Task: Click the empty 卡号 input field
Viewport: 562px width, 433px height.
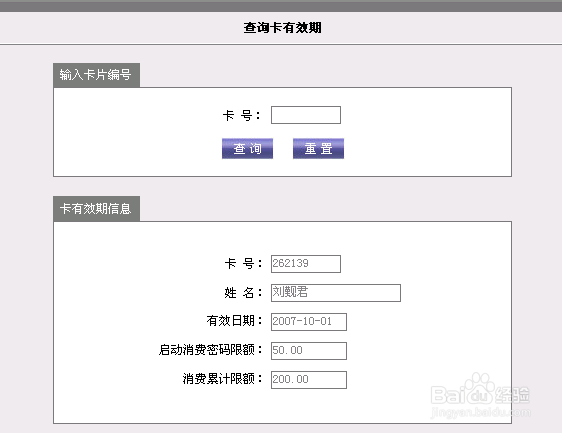Action: click(x=306, y=115)
